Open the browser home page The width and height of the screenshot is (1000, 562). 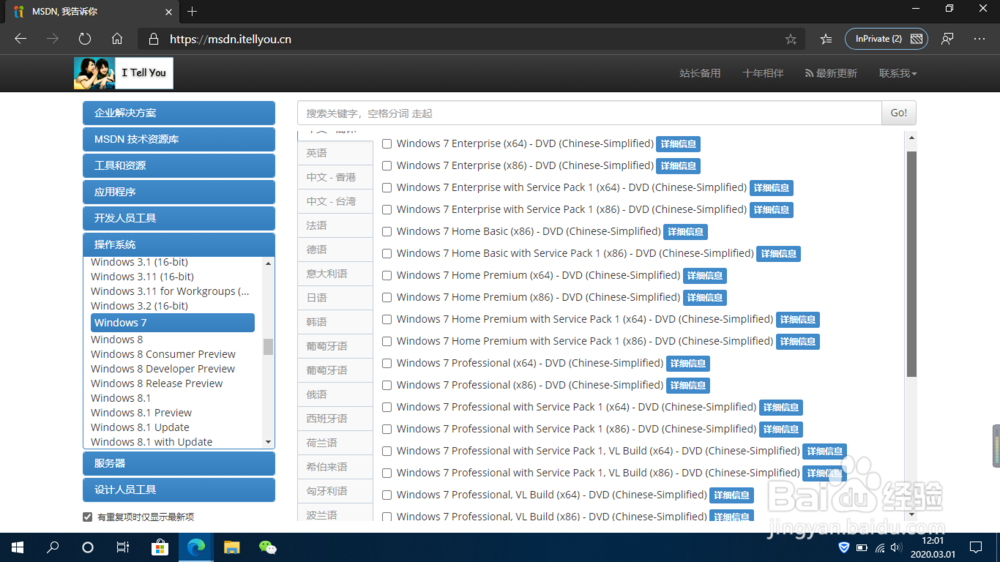coord(117,39)
